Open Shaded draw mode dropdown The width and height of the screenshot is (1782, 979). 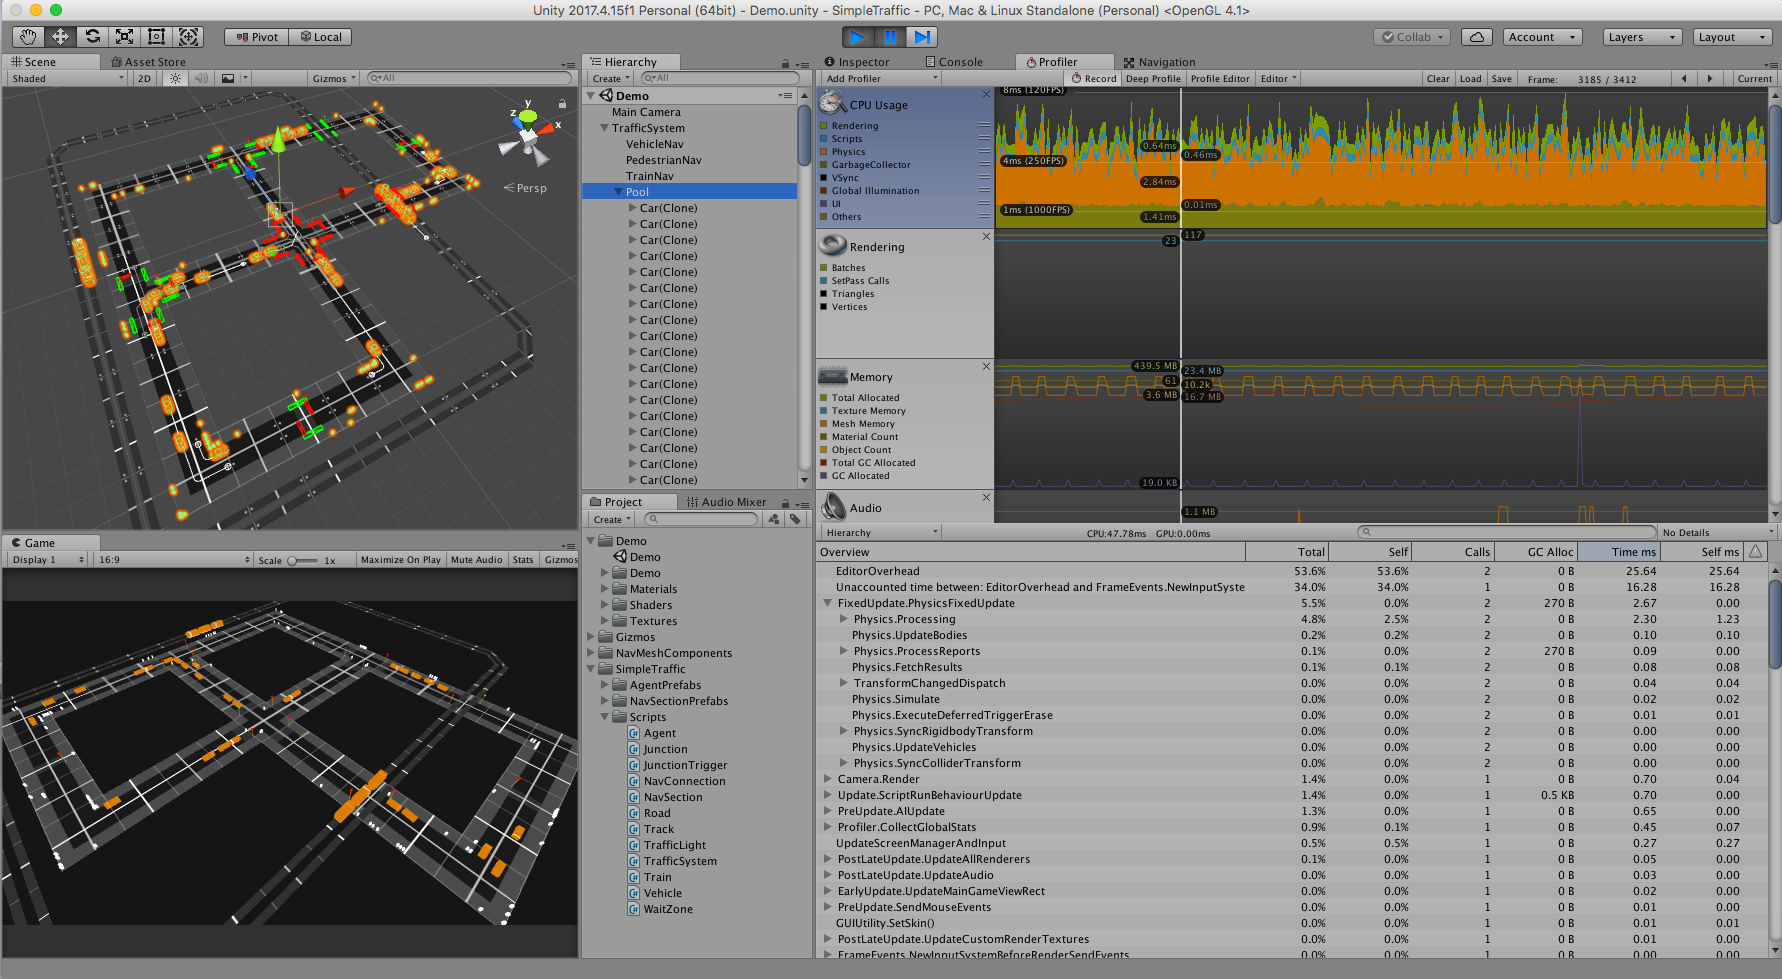click(x=67, y=78)
